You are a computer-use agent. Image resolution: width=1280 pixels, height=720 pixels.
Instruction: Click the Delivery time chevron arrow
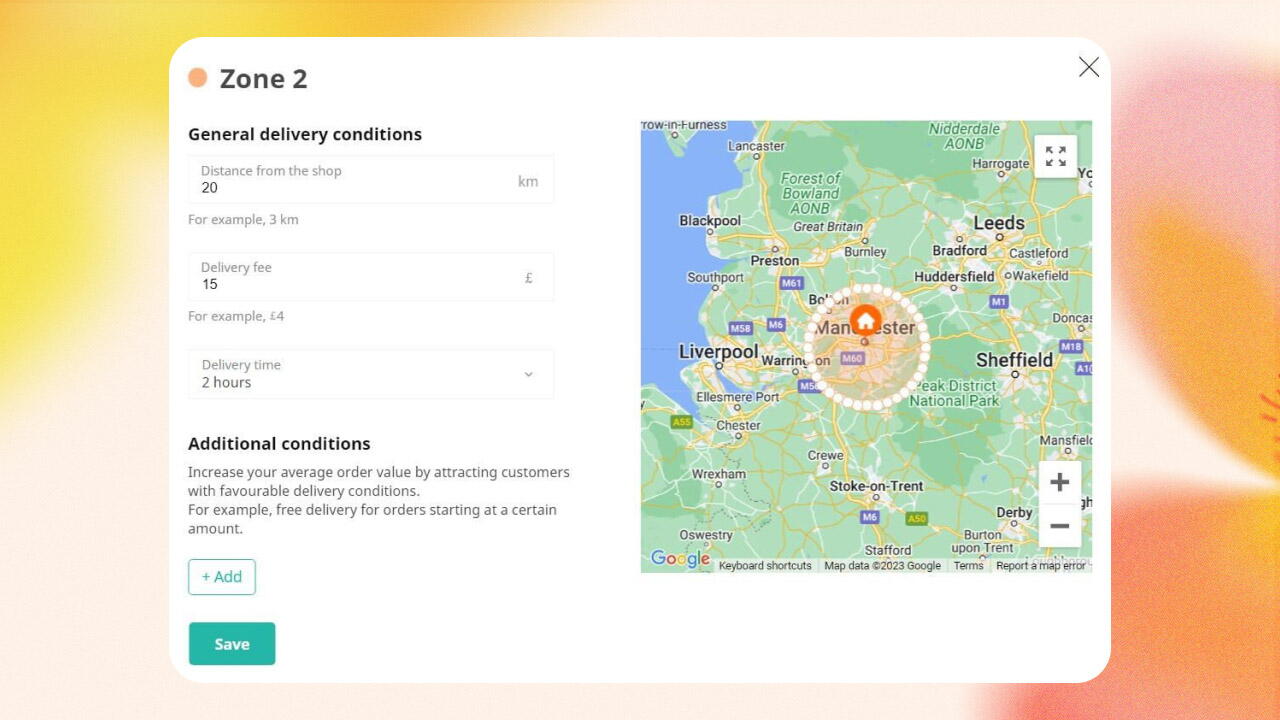[529, 374]
